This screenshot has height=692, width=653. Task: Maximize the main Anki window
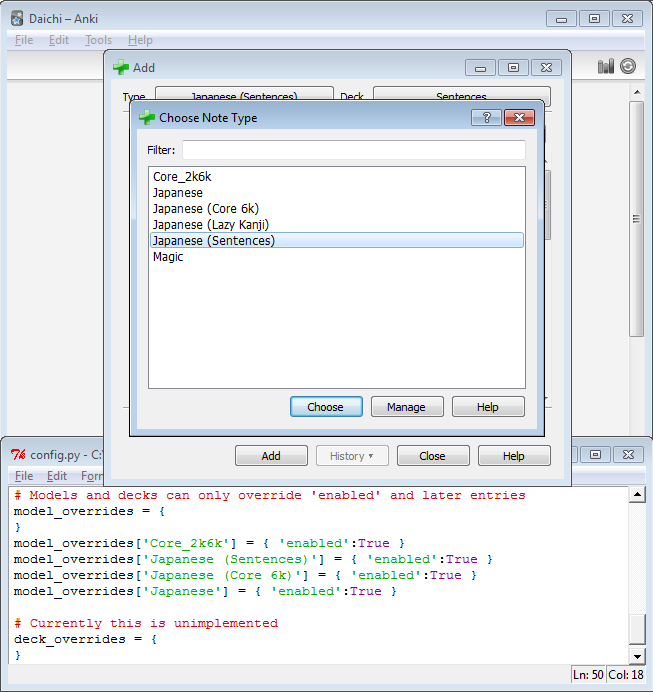pyautogui.click(x=594, y=19)
